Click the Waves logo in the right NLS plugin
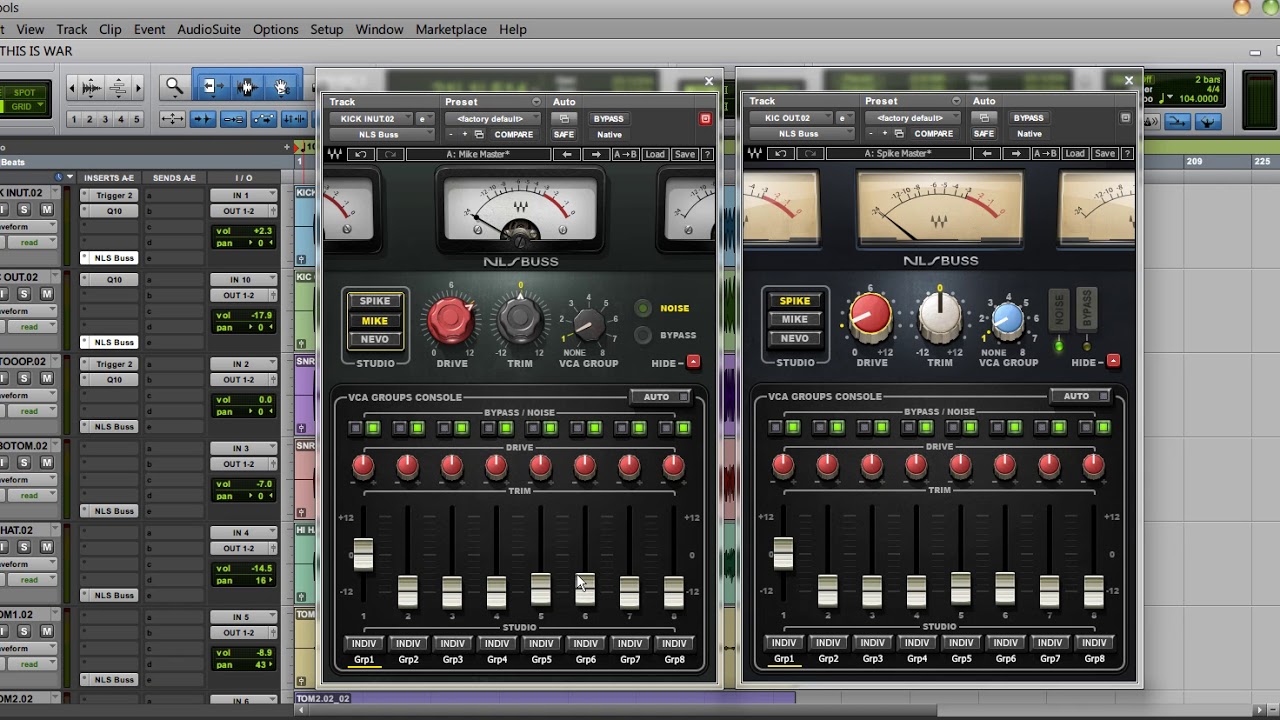Image resolution: width=1280 pixels, height=720 pixels. click(754, 154)
